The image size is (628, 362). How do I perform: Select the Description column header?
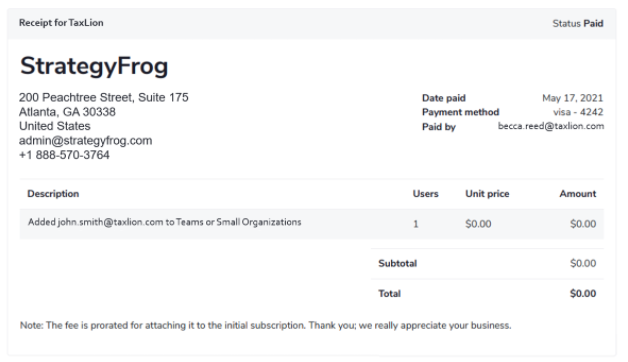pos(53,194)
